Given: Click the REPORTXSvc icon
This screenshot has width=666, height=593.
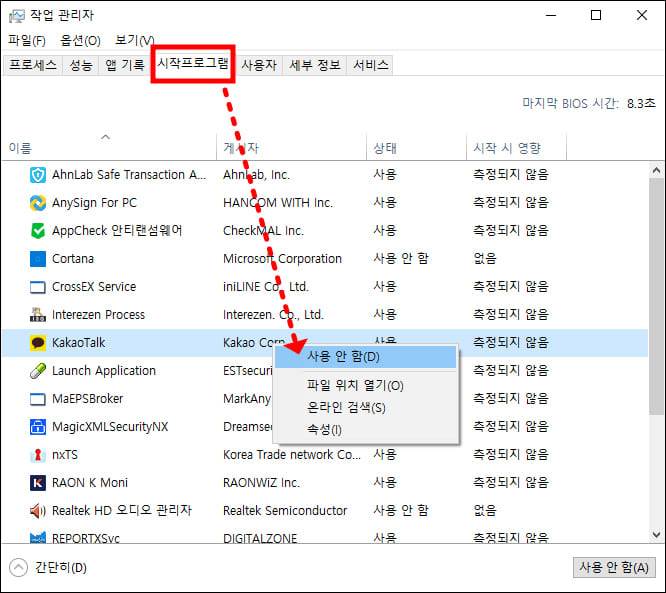Looking at the screenshot, I should pos(38,538).
